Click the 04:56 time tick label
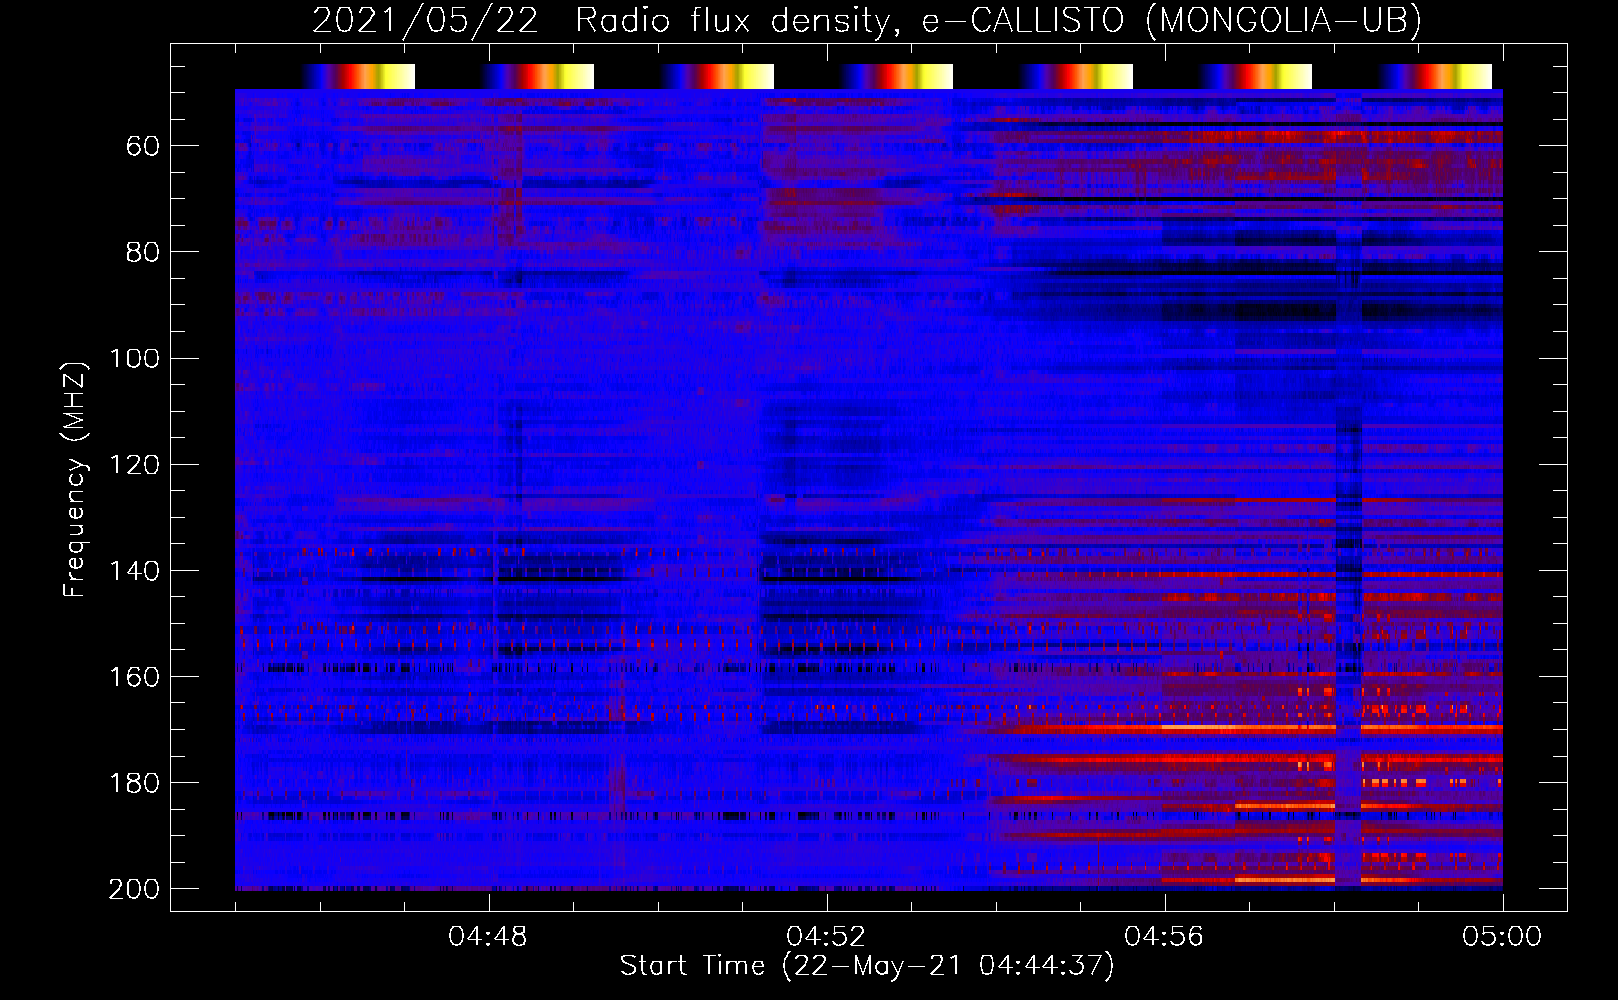1618x1000 pixels. pos(1164,937)
